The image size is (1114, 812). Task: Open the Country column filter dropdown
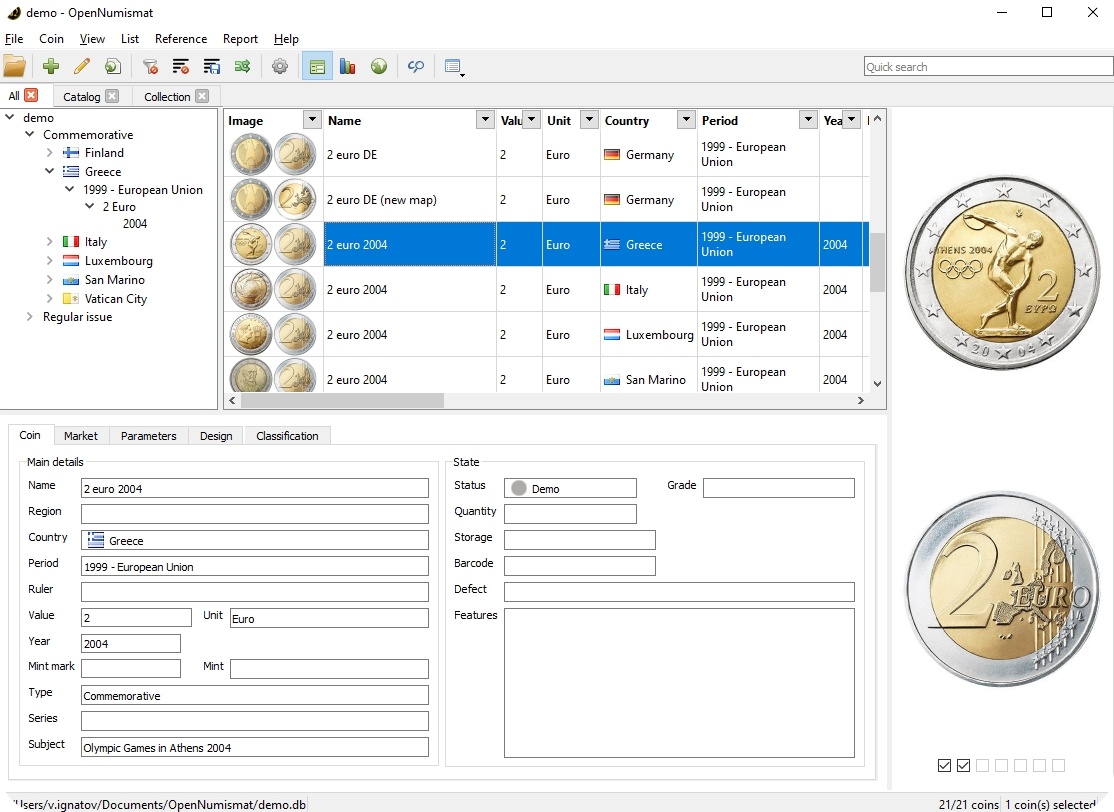point(686,119)
